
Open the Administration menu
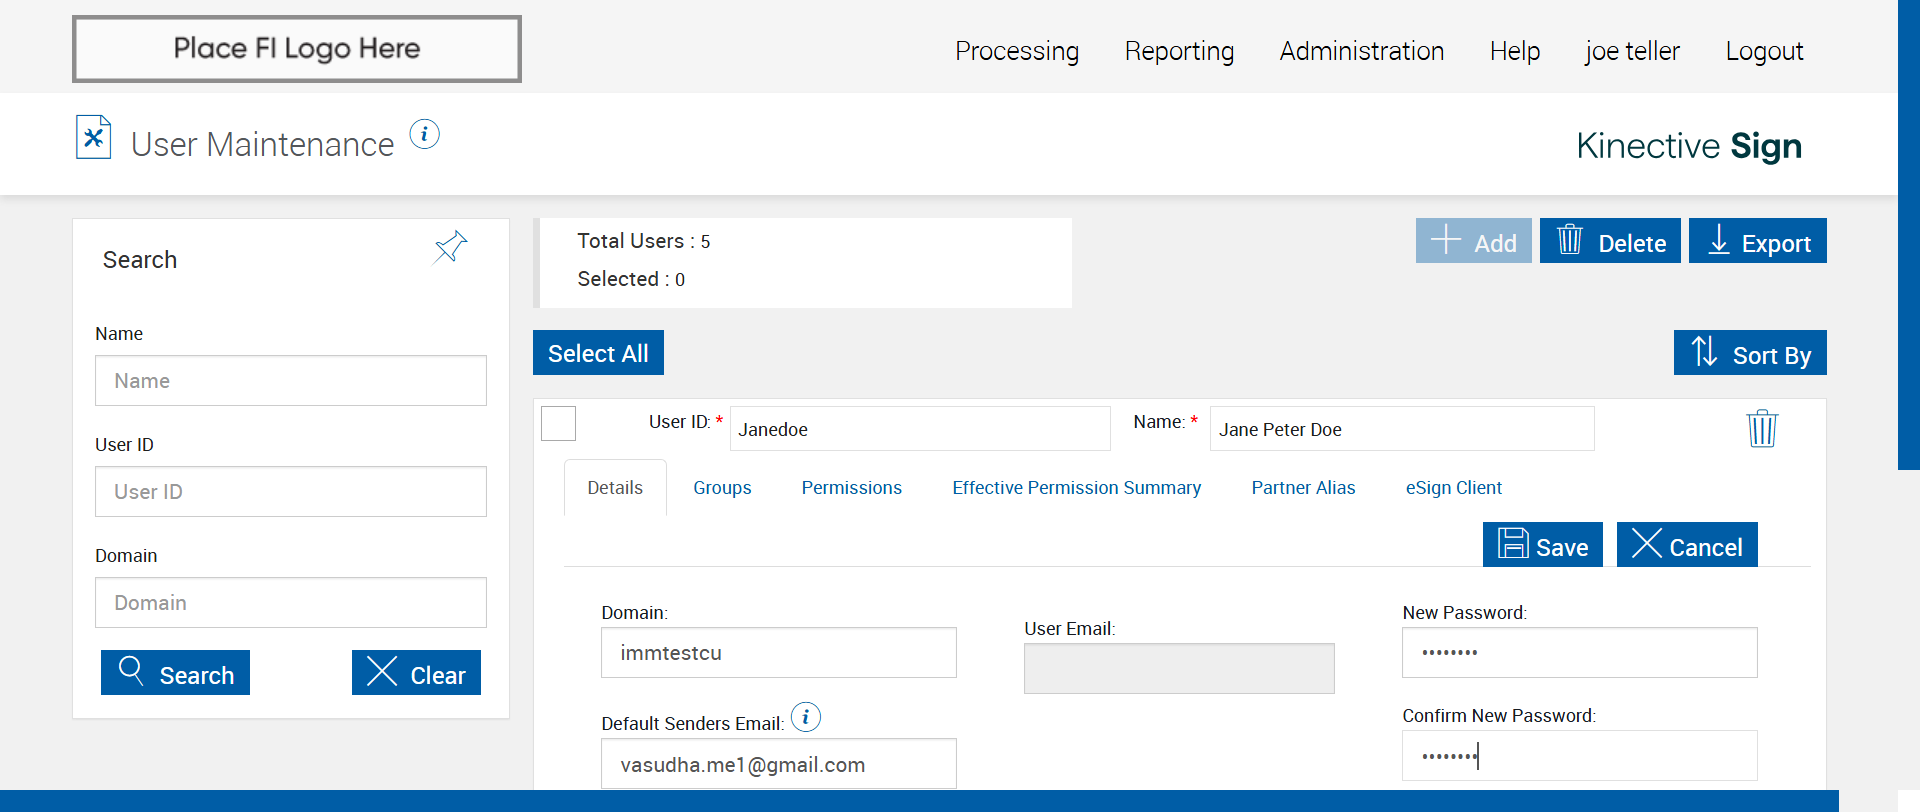point(1361,51)
